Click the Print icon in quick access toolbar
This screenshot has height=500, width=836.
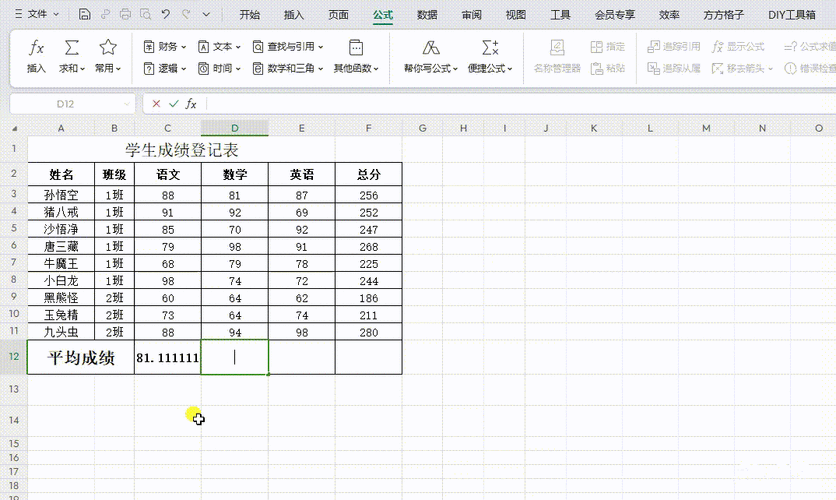[x=125, y=14]
